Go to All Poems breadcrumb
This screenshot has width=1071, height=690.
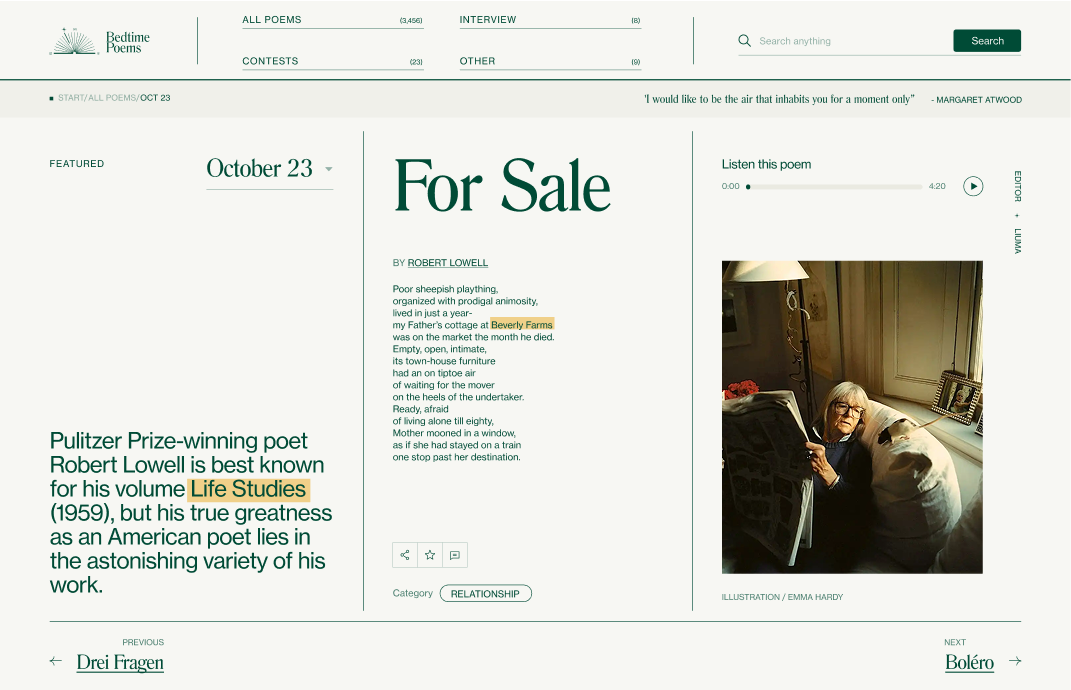pyautogui.click(x=112, y=98)
